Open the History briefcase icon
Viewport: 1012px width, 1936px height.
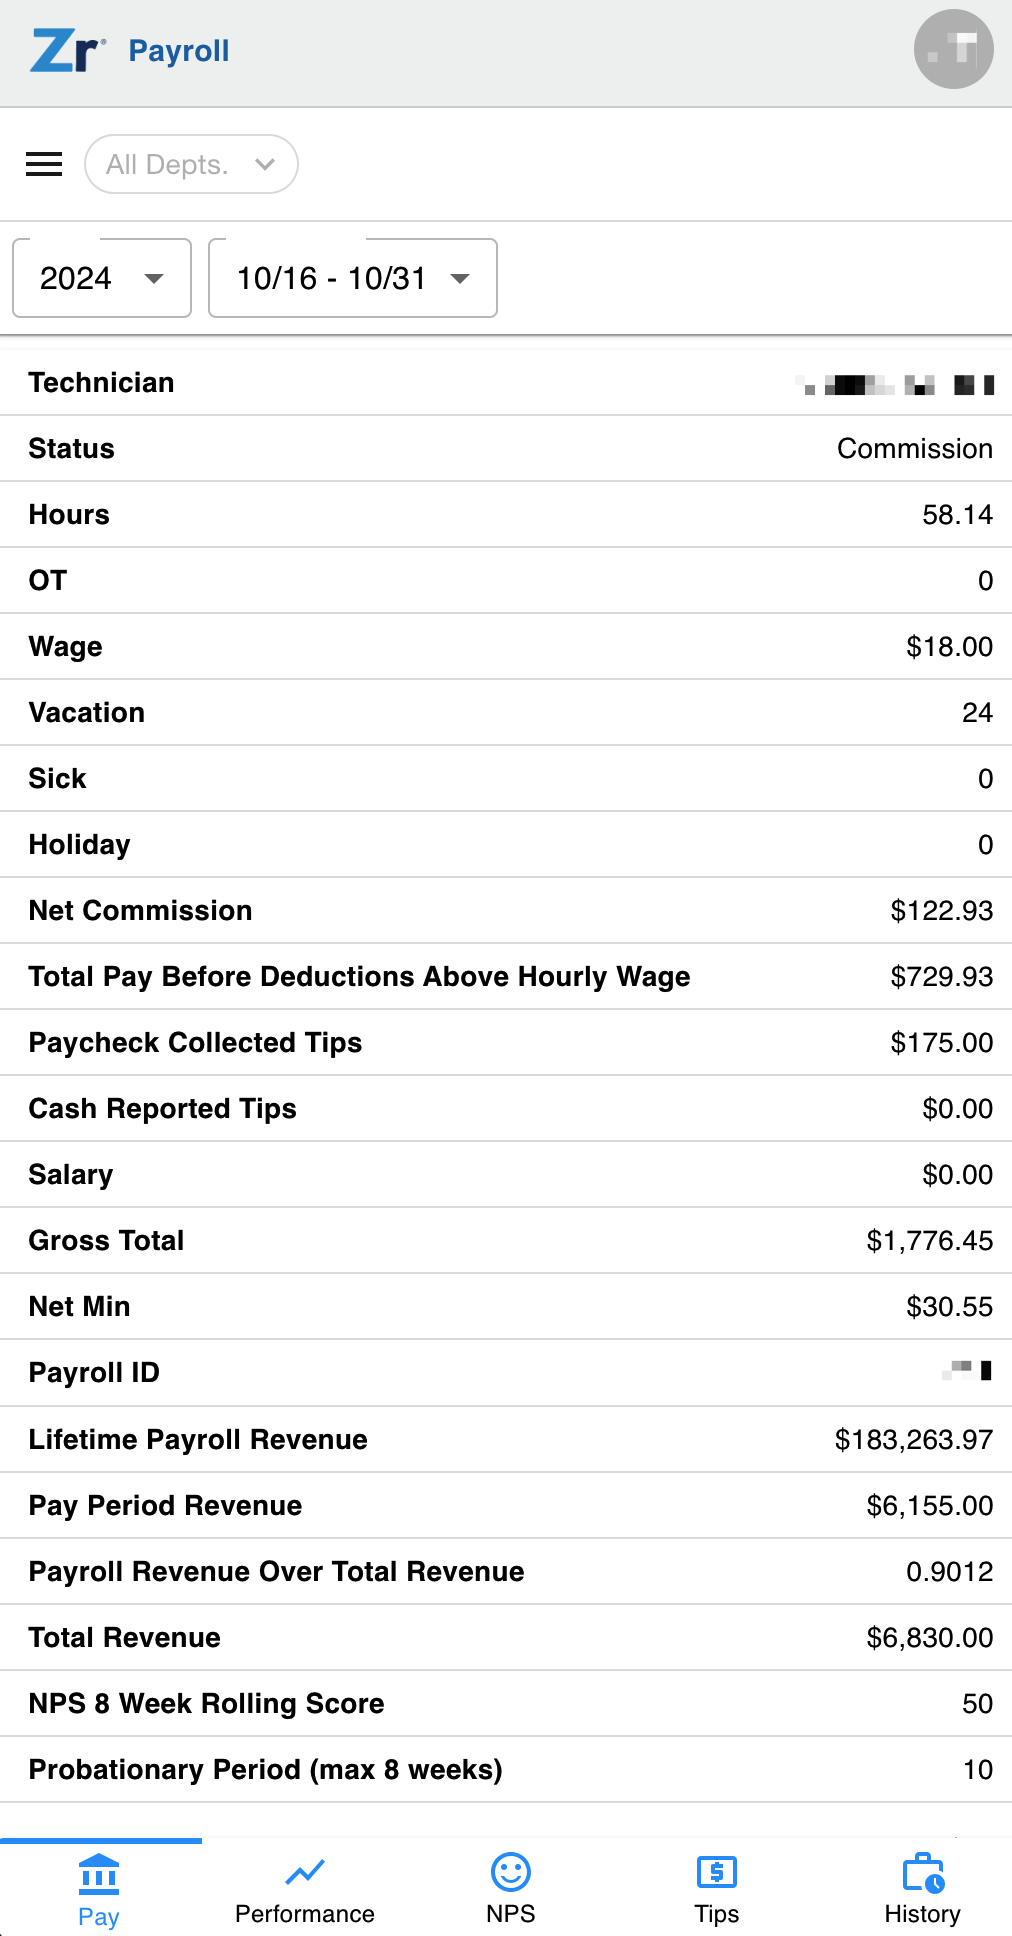click(x=923, y=1873)
